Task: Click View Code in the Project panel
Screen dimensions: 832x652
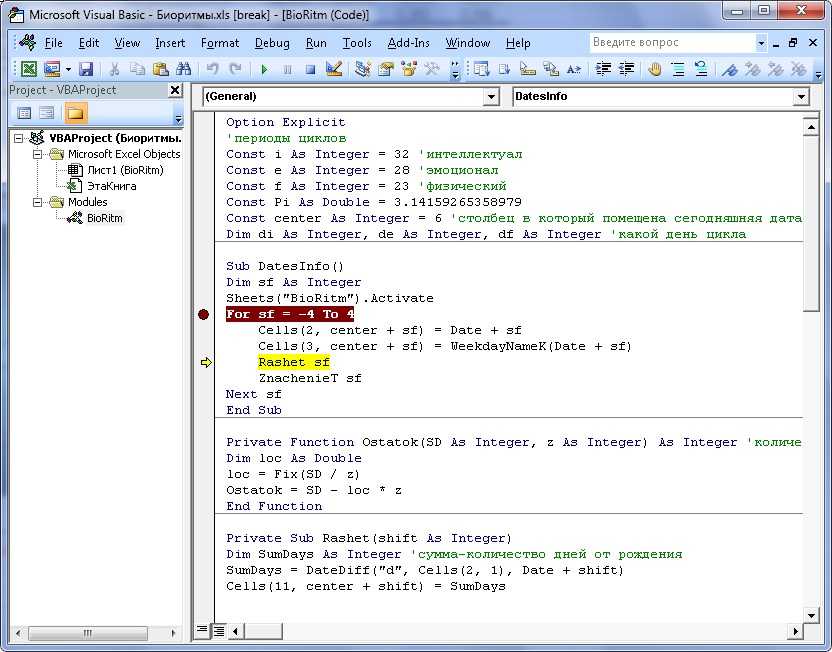Action: pyautogui.click(x=24, y=113)
